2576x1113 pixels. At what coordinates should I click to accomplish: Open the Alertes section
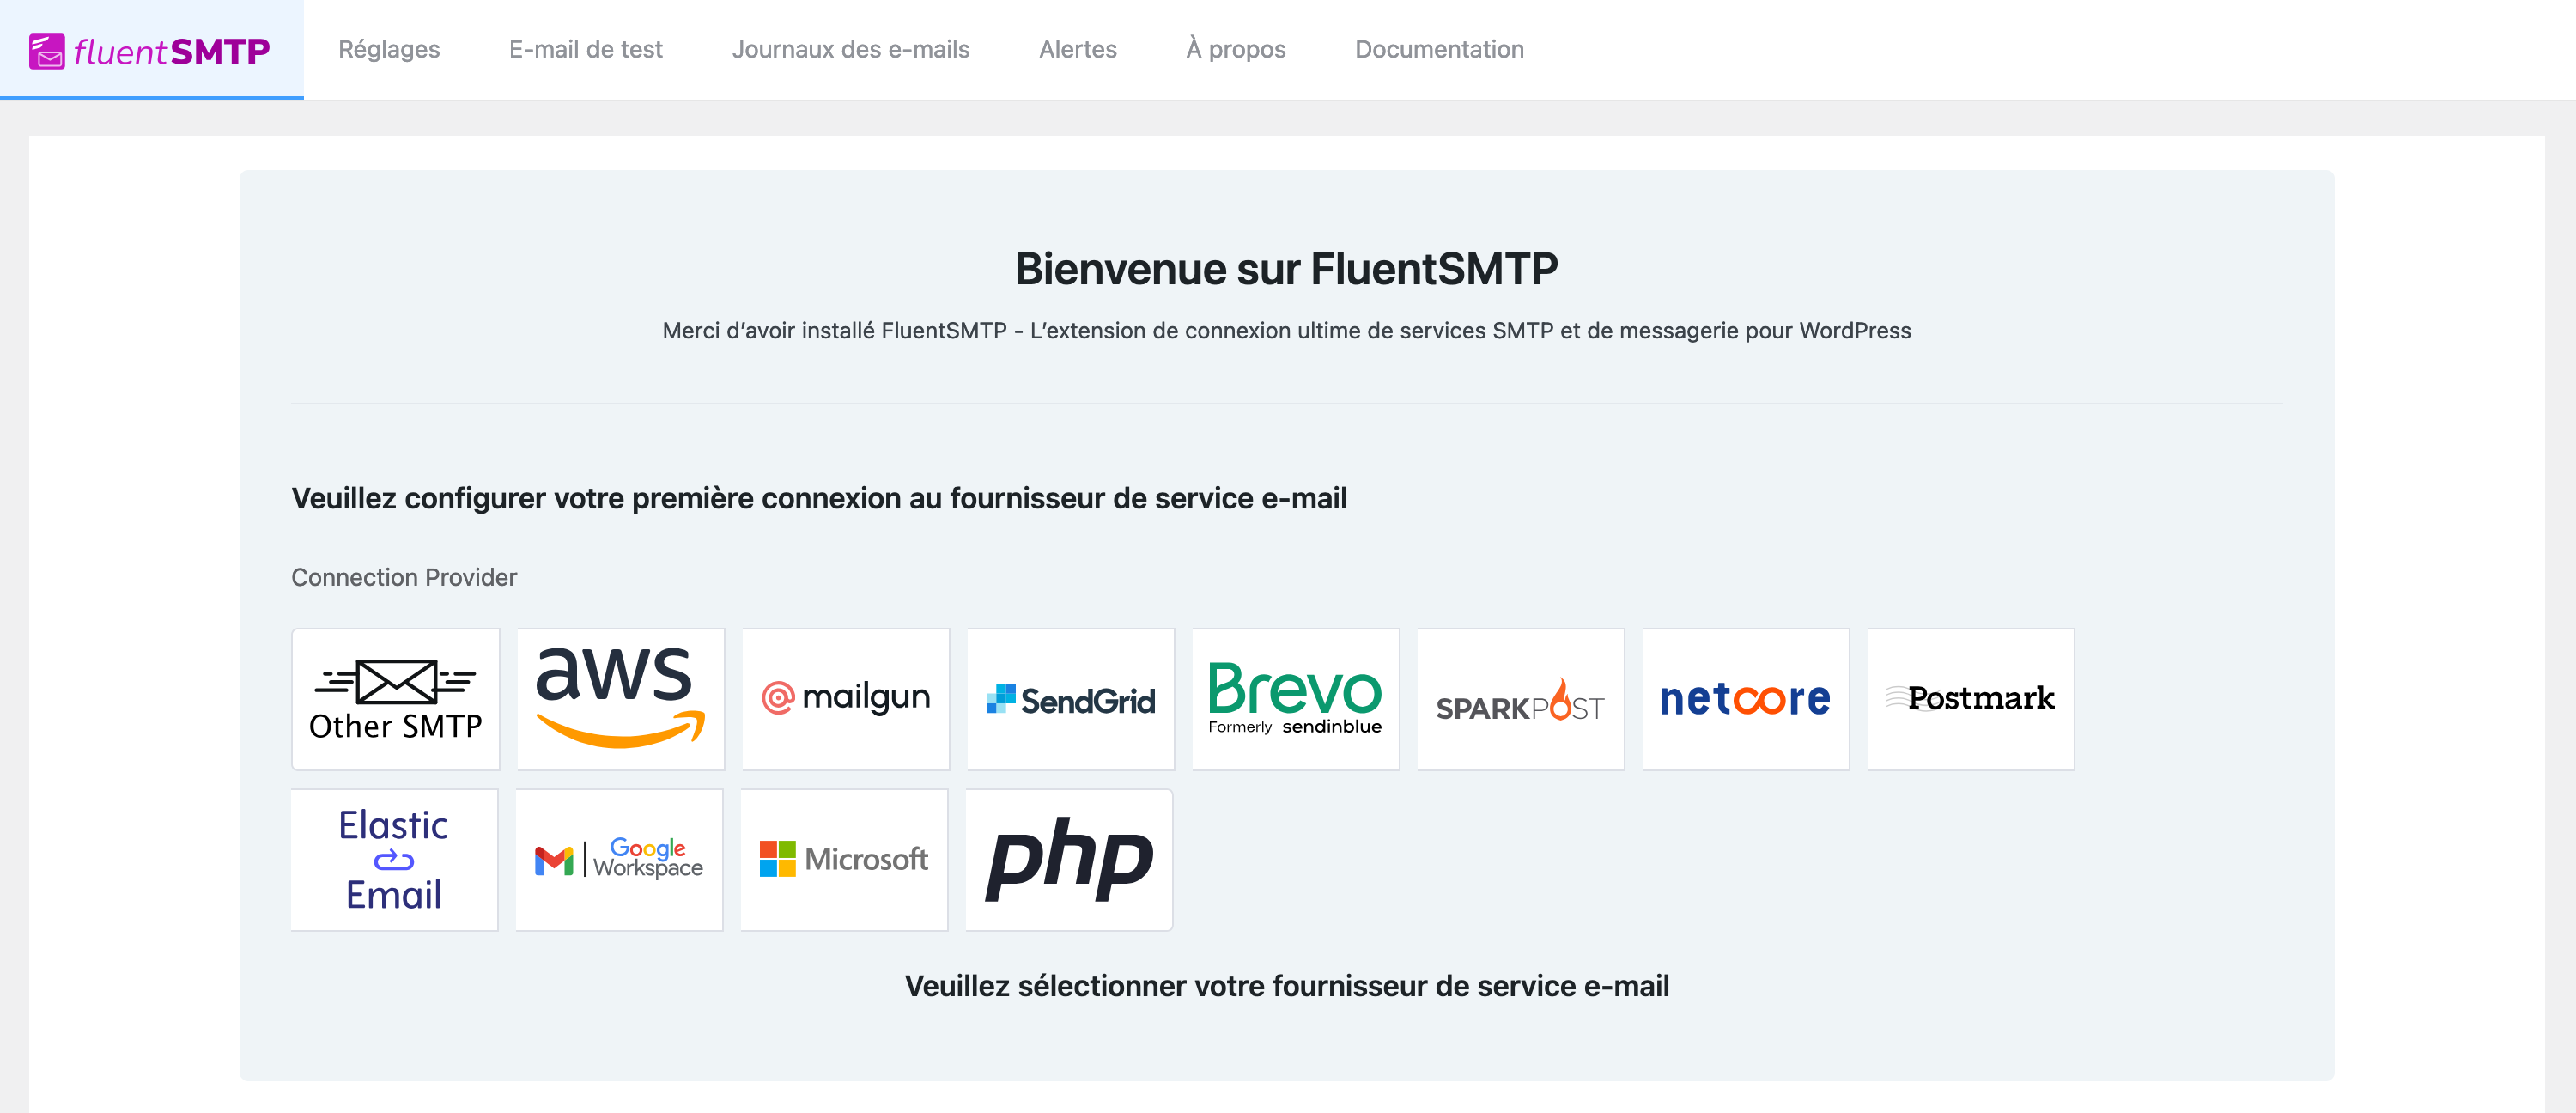tap(1077, 49)
